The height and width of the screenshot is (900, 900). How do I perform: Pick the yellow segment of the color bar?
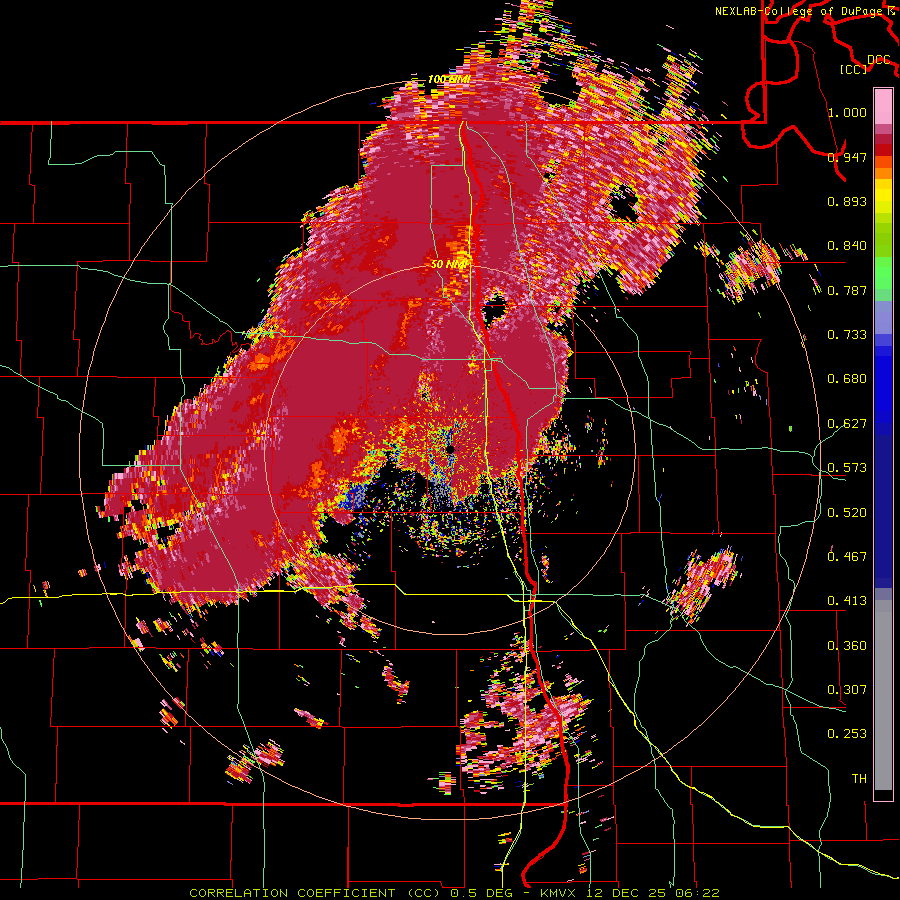pyautogui.click(x=883, y=197)
